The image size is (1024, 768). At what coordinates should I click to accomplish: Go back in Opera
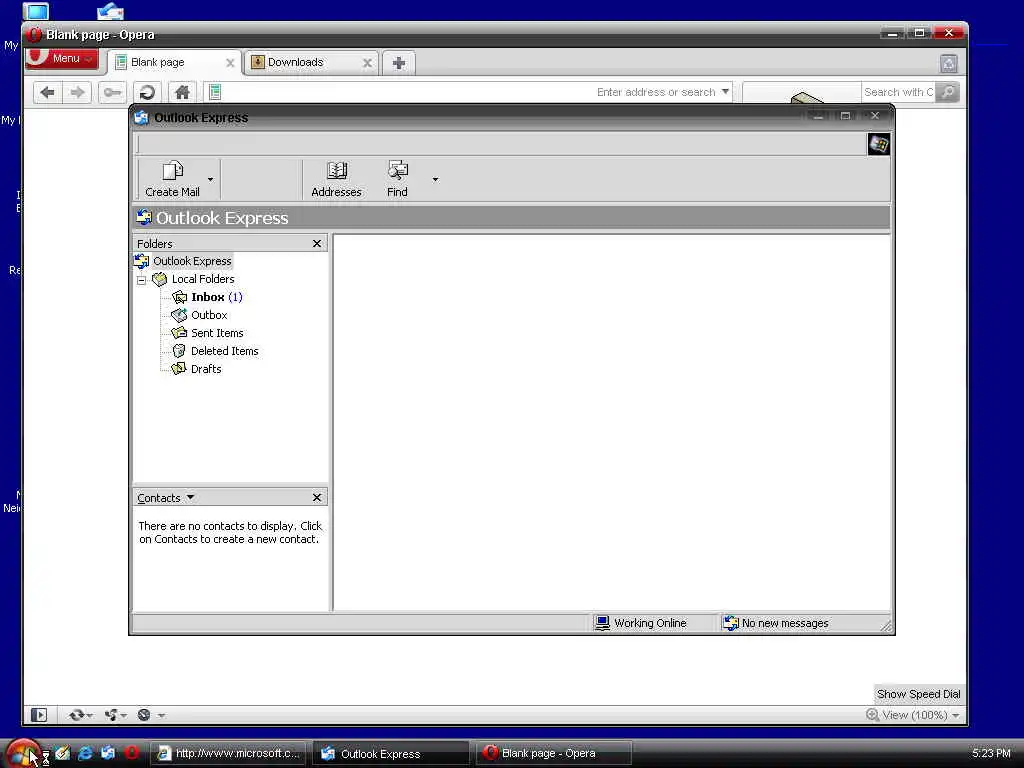click(47, 93)
